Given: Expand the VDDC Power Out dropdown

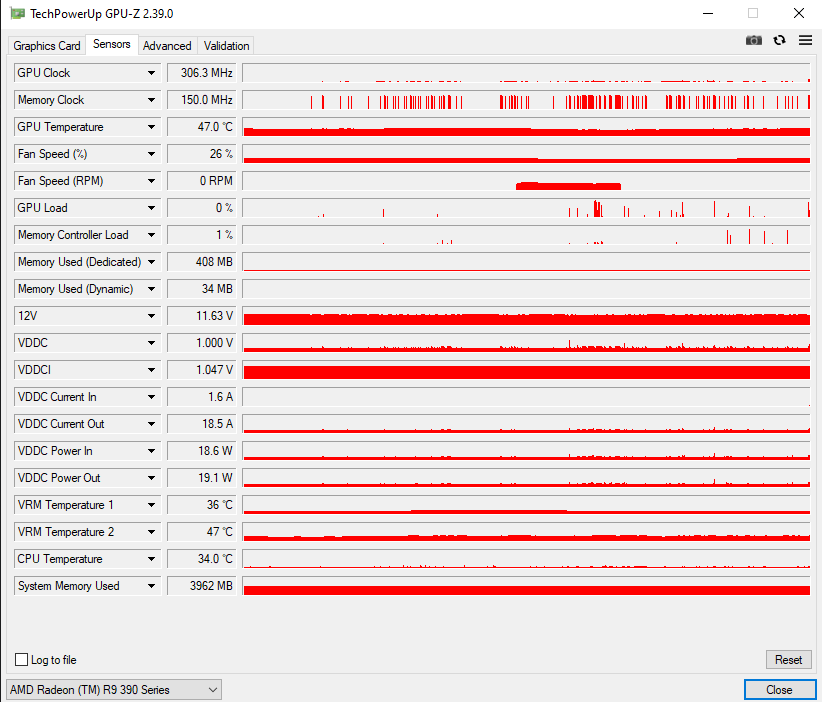Looking at the screenshot, I should (x=151, y=478).
